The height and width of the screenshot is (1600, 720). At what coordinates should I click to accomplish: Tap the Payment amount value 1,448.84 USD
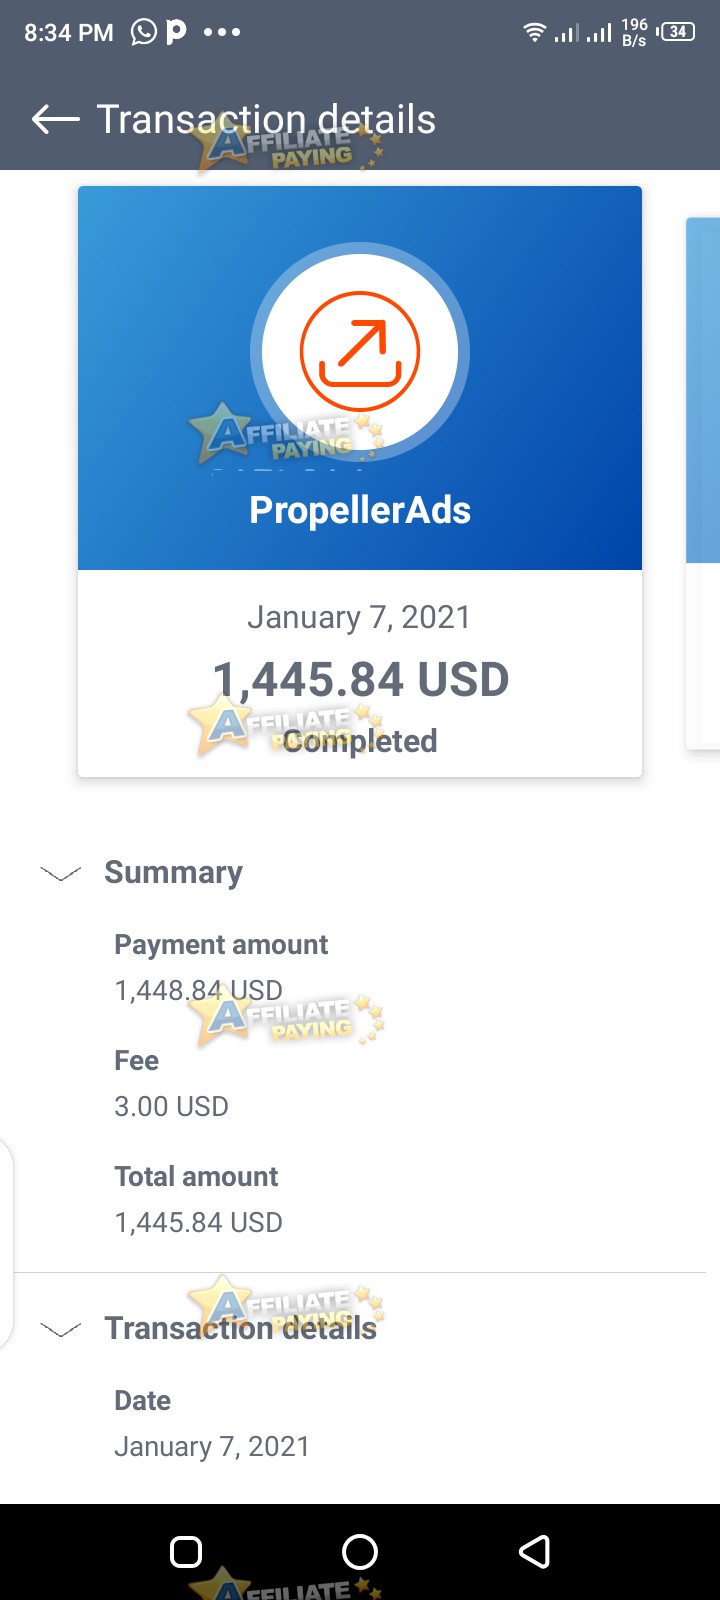199,990
